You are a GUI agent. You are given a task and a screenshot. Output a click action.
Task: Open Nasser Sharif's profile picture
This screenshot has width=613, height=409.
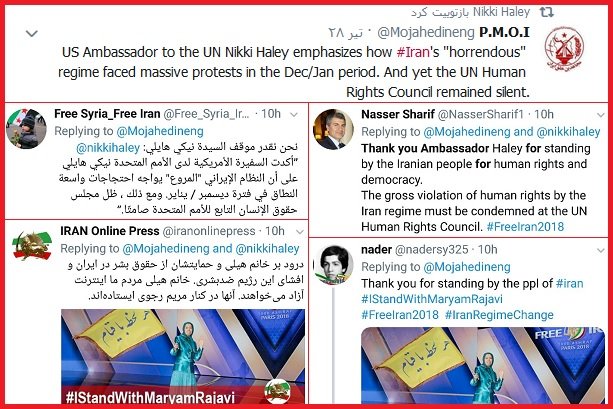333,129
